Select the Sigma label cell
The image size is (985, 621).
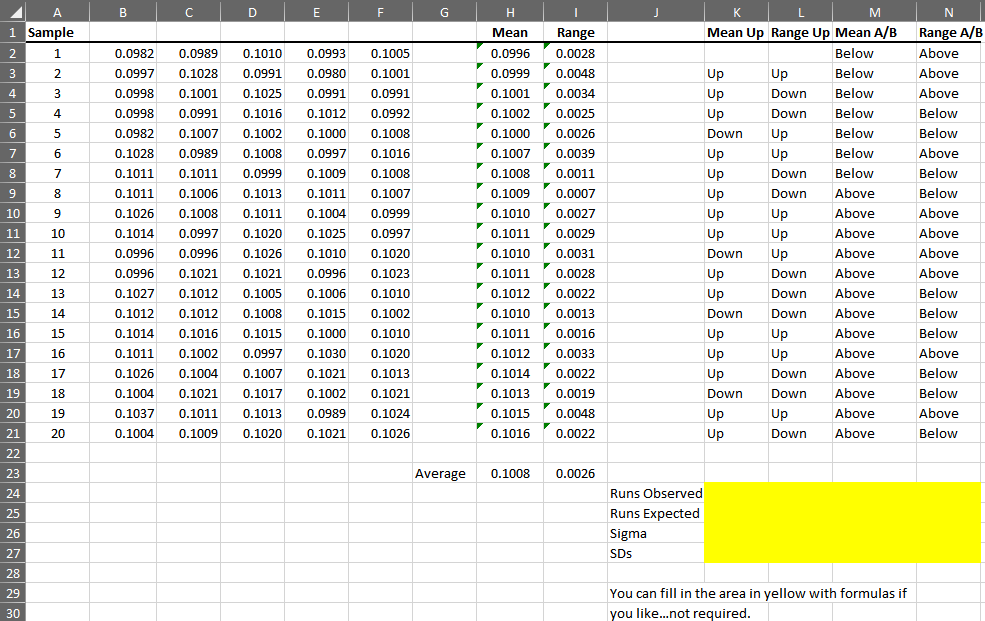[x=628, y=533]
